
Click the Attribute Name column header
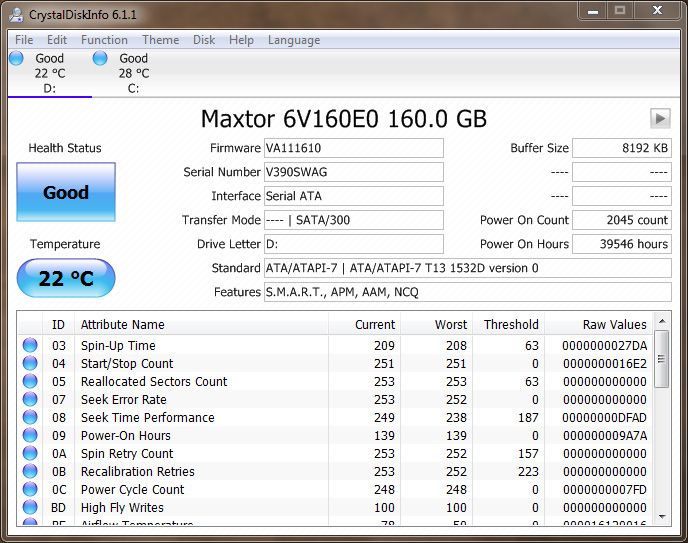[201, 325]
